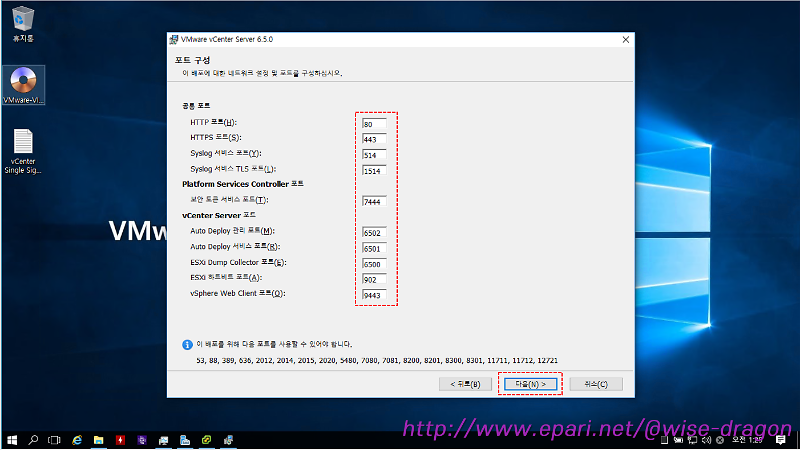Open File Explorer from taskbar
The image size is (800, 450).
98,440
